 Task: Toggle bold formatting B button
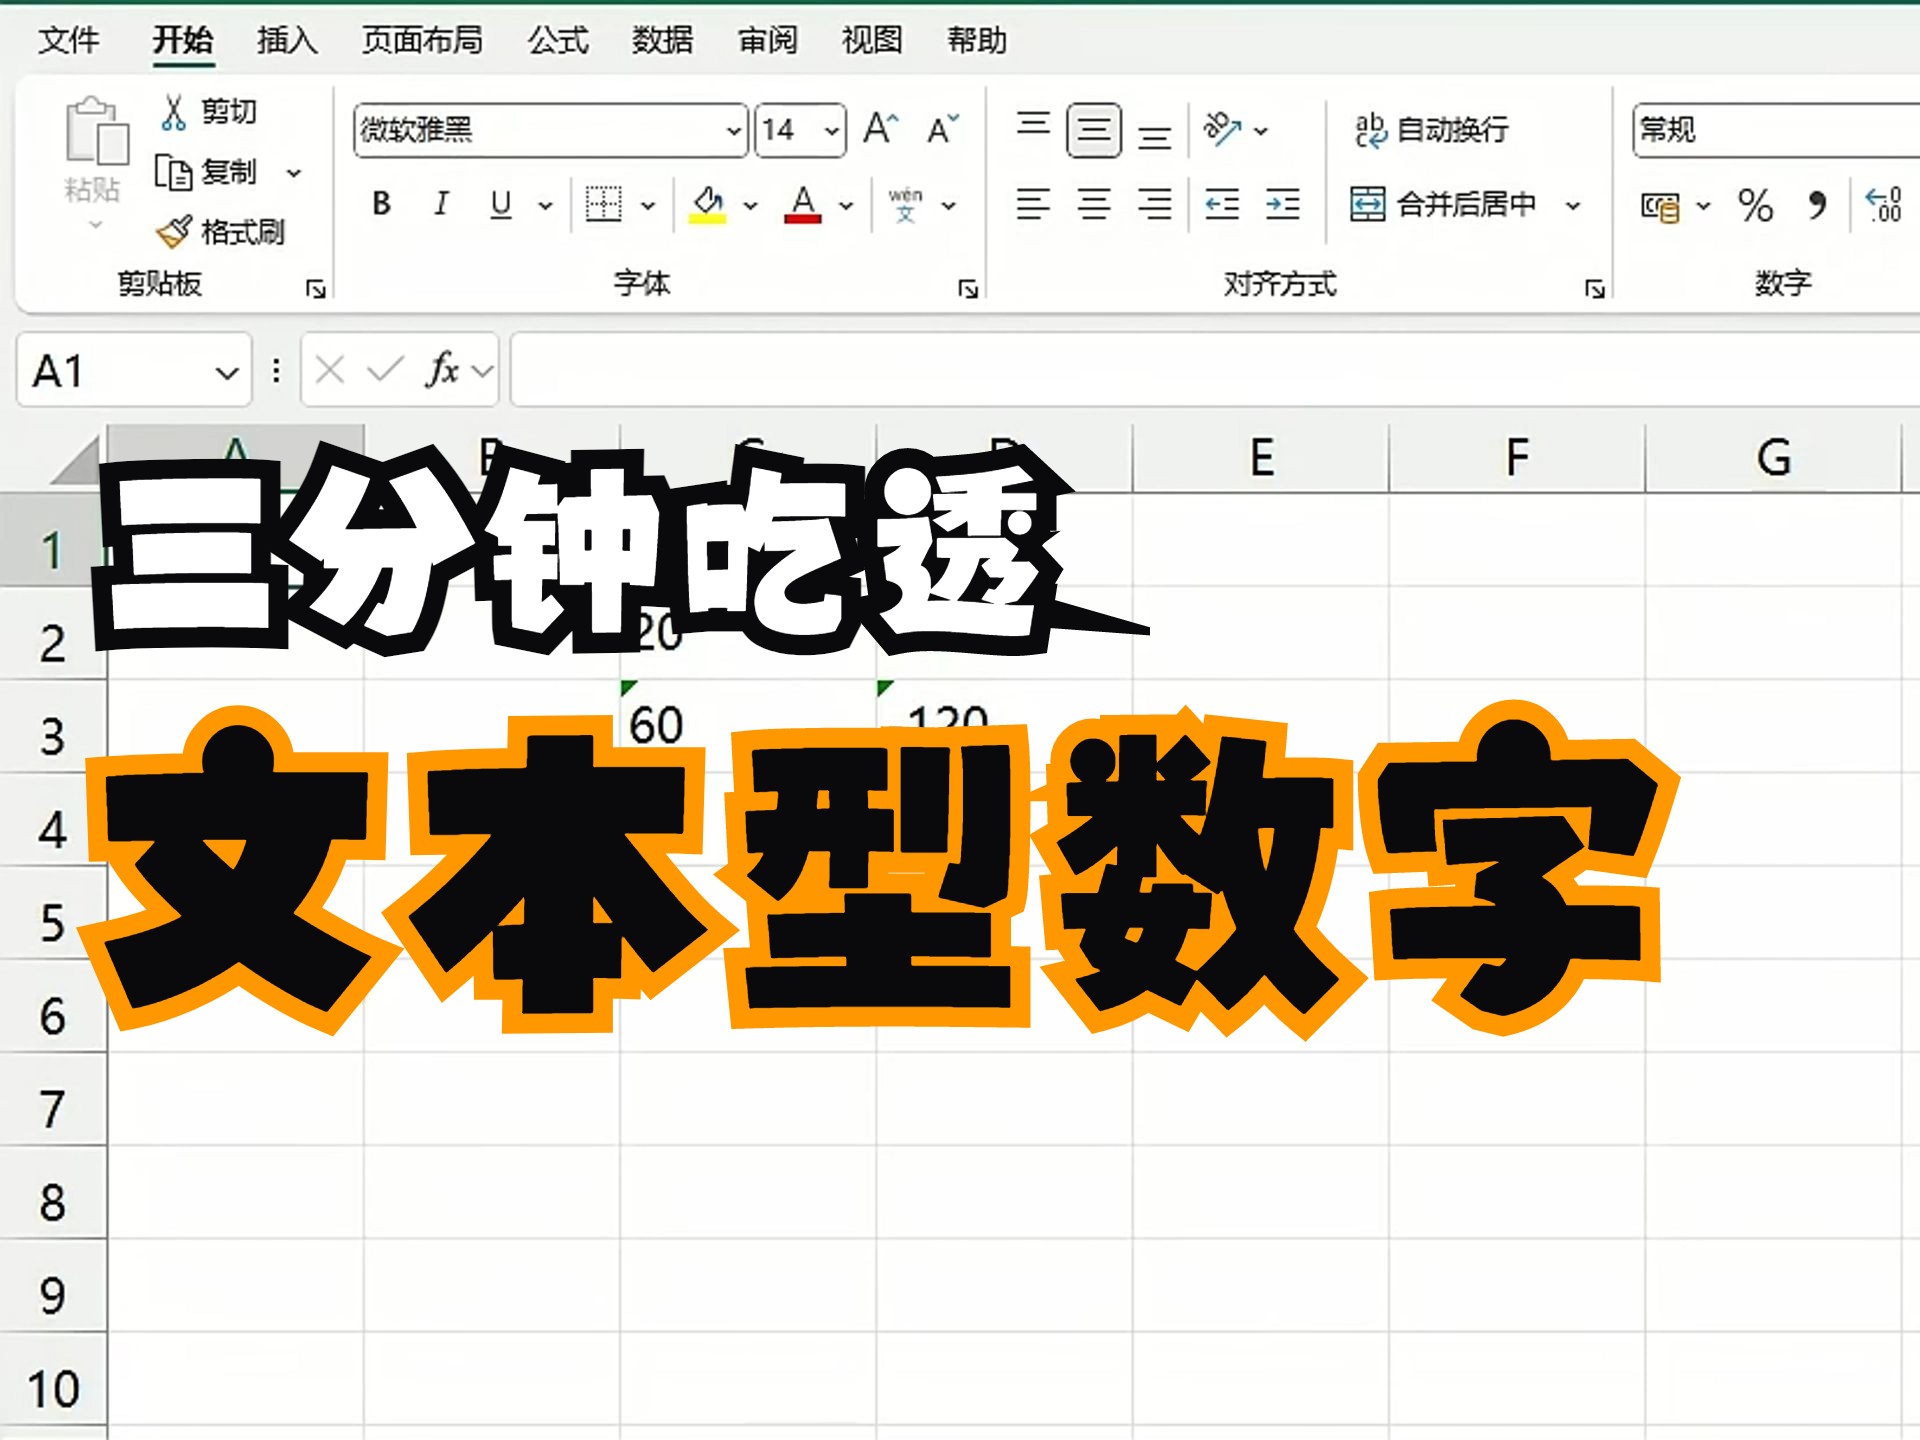[381, 204]
